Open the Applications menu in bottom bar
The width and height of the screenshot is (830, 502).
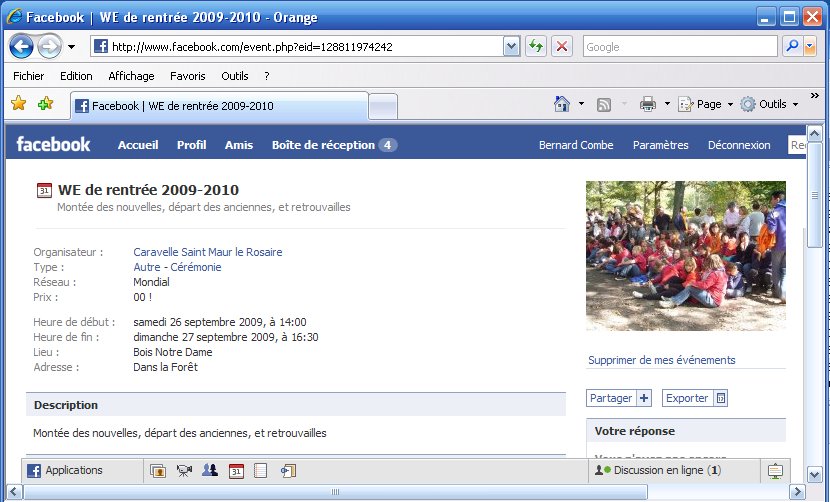(x=65, y=470)
